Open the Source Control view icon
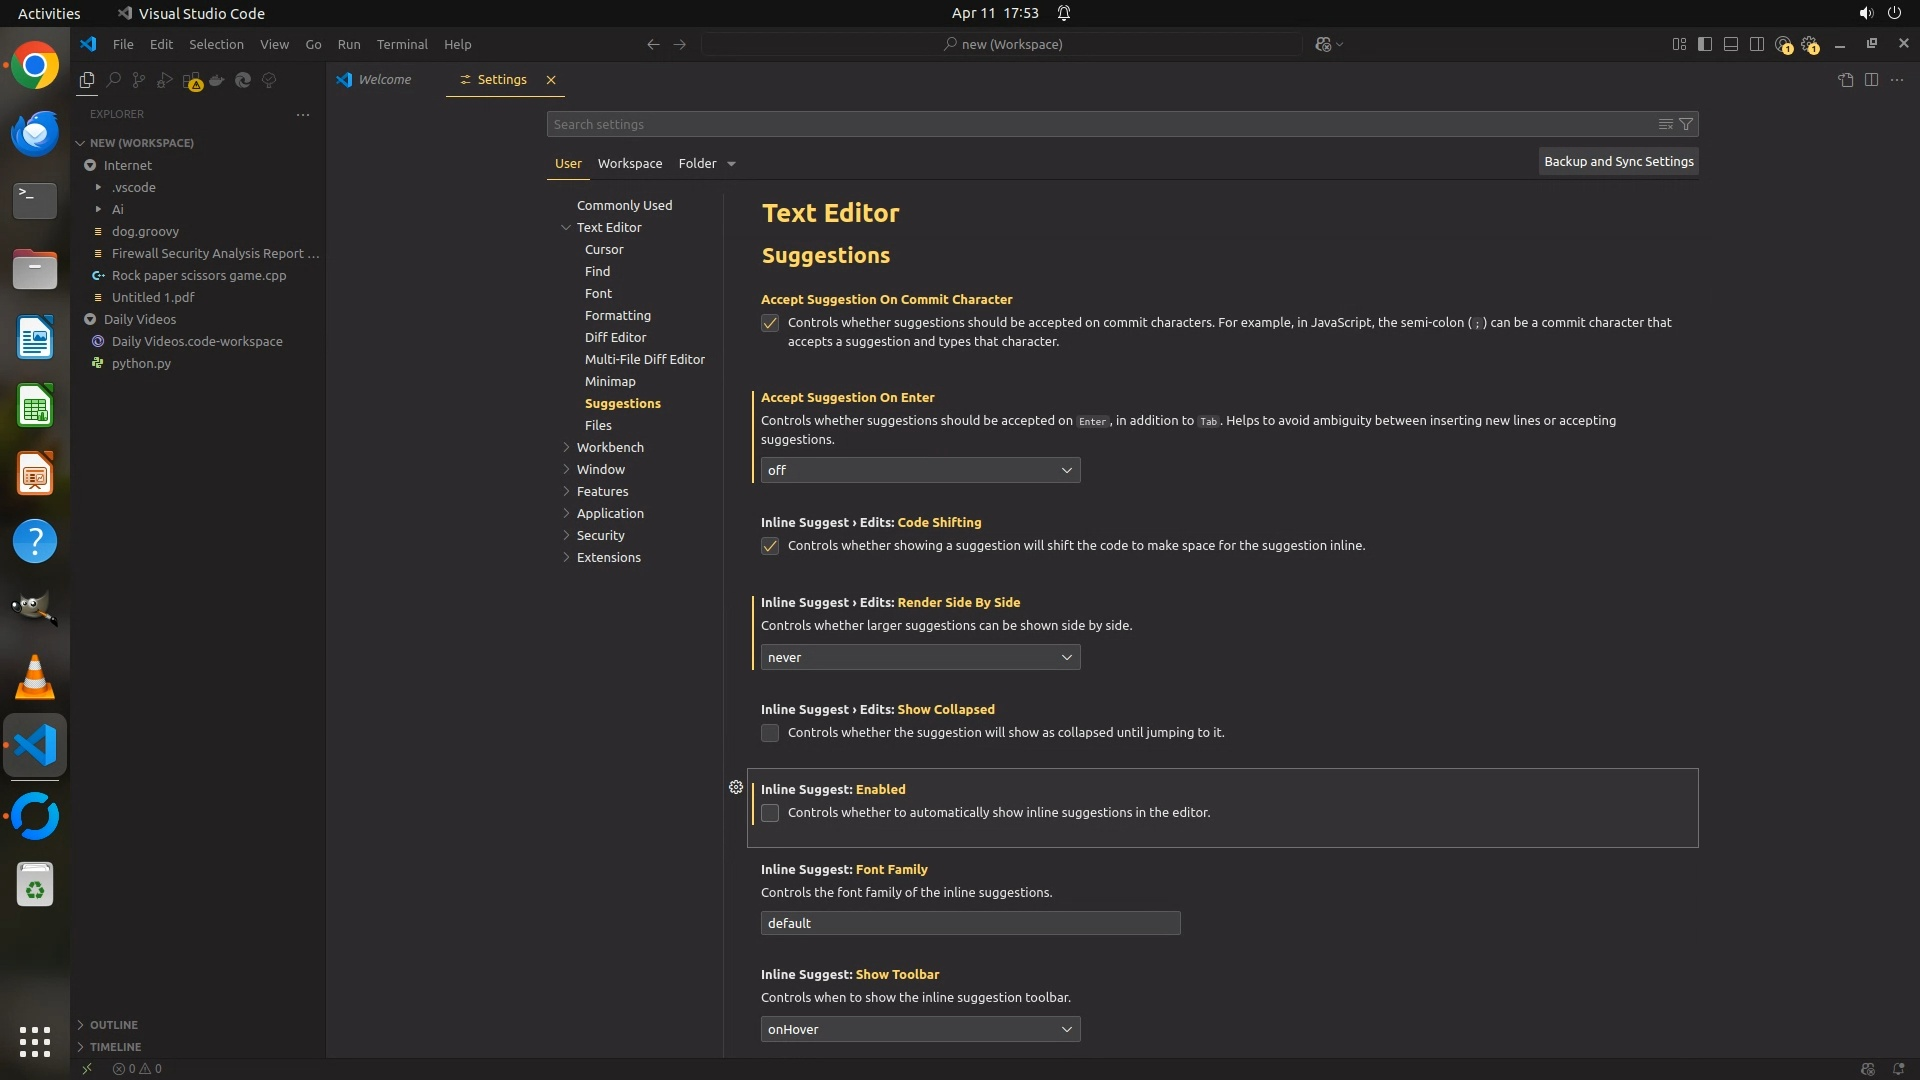The width and height of the screenshot is (1920, 1080). [x=139, y=80]
